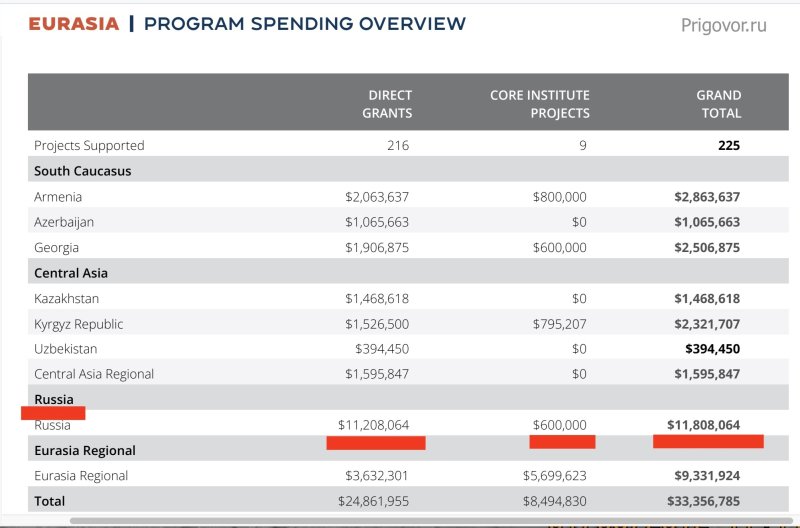Click the Kyrgyz Republic row label
This screenshot has width=800, height=528.
tap(79, 324)
